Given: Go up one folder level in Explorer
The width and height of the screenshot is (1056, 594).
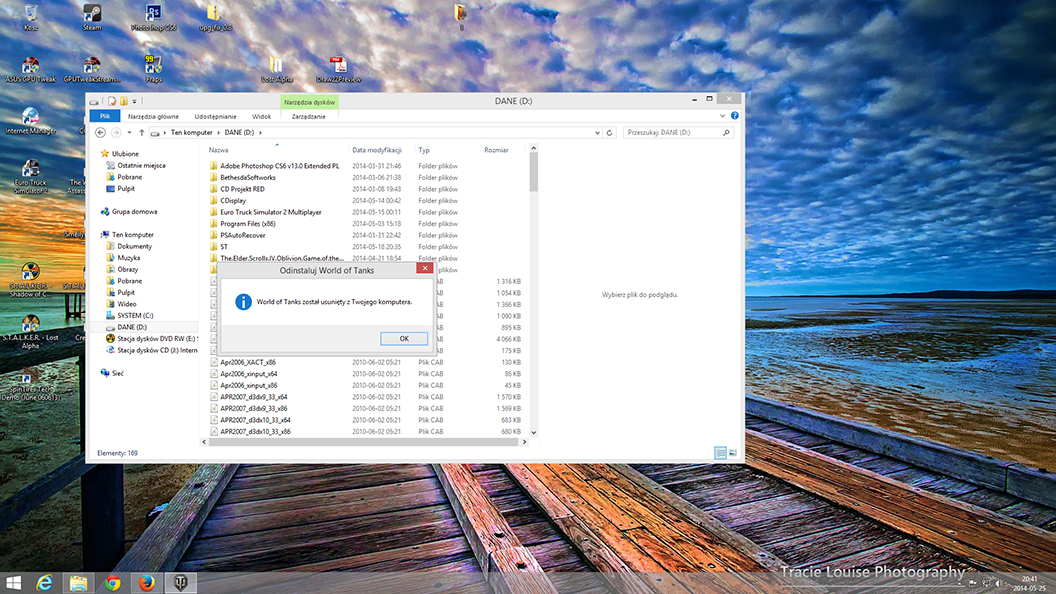Looking at the screenshot, I should (x=141, y=133).
